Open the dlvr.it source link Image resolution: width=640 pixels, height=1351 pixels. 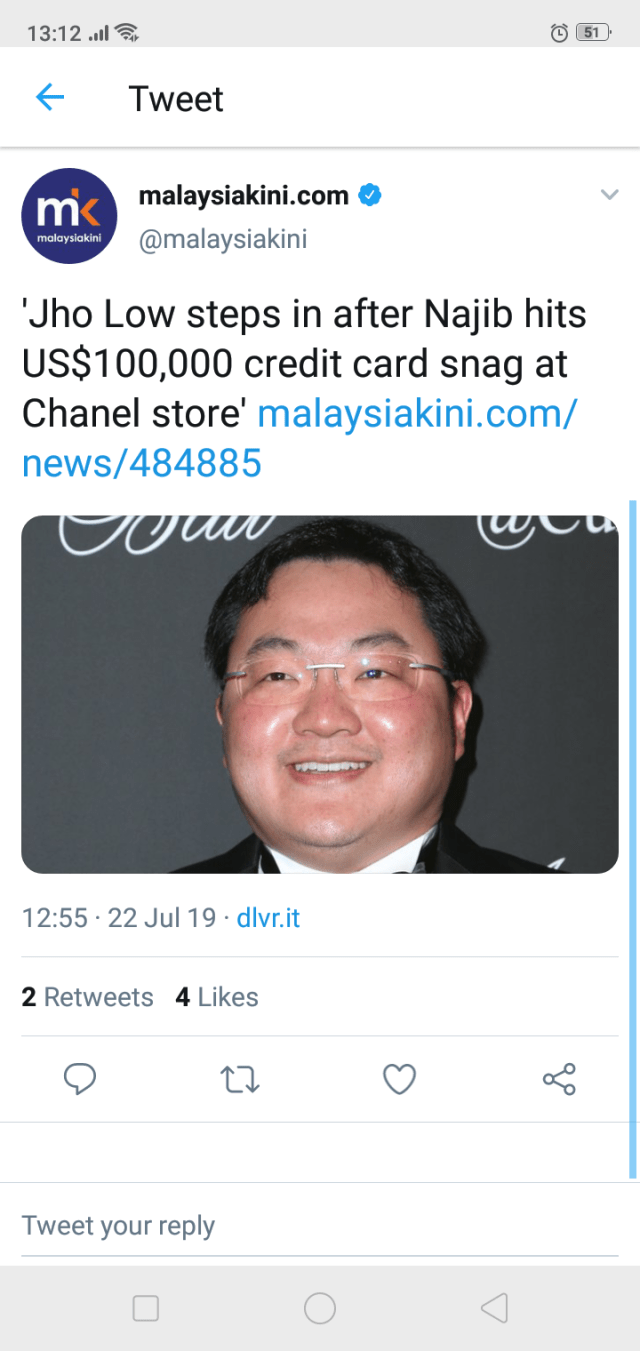click(x=268, y=918)
